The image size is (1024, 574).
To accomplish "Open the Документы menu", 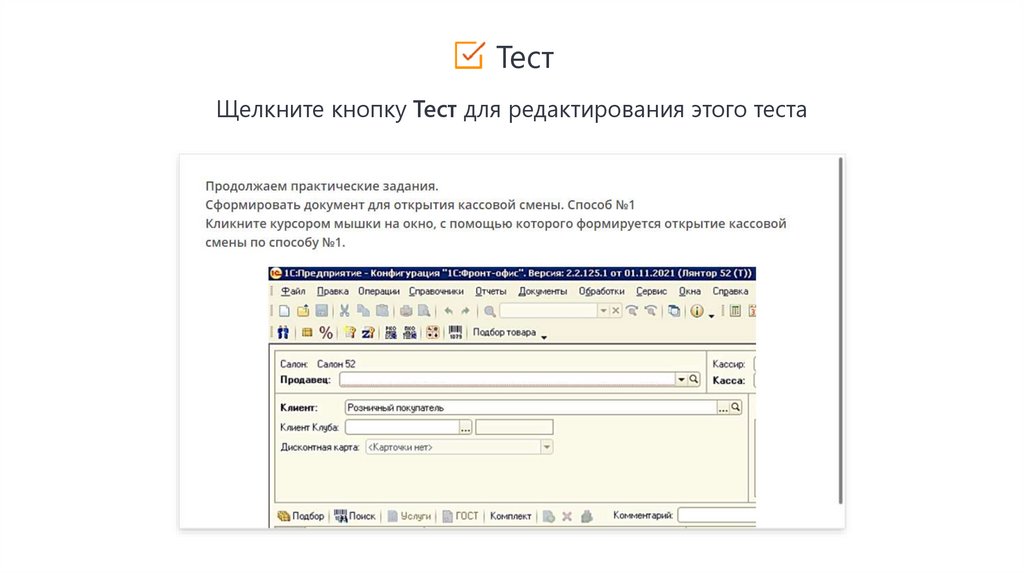I will pos(543,291).
